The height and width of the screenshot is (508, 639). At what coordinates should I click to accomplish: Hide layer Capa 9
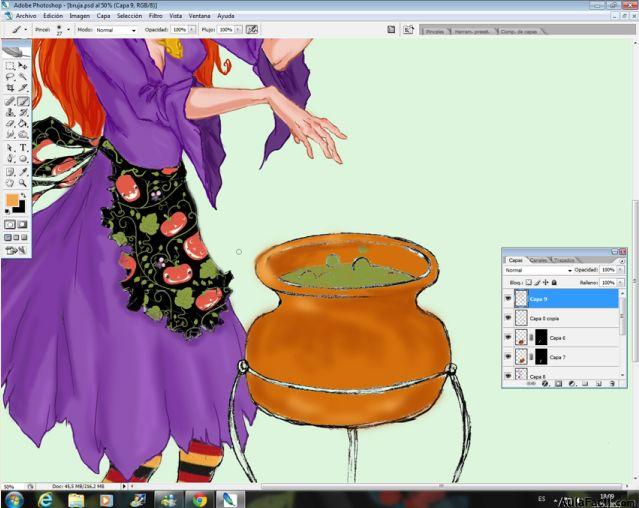click(x=508, y=299)
